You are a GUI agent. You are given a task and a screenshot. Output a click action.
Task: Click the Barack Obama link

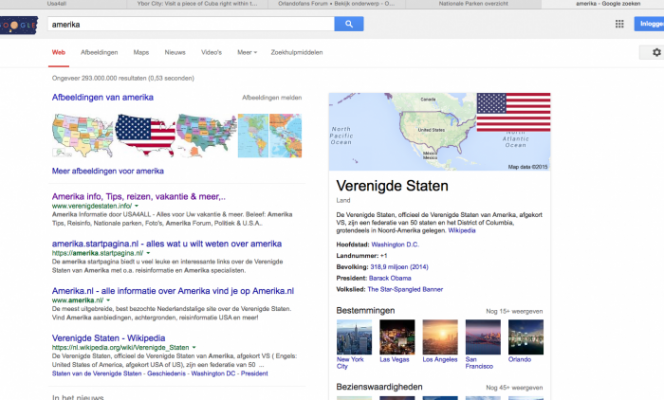(x=390, y=279)
